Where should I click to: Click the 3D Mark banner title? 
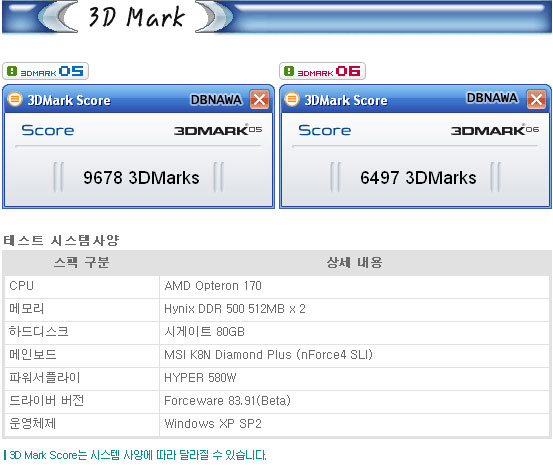(x=136, y=17)
